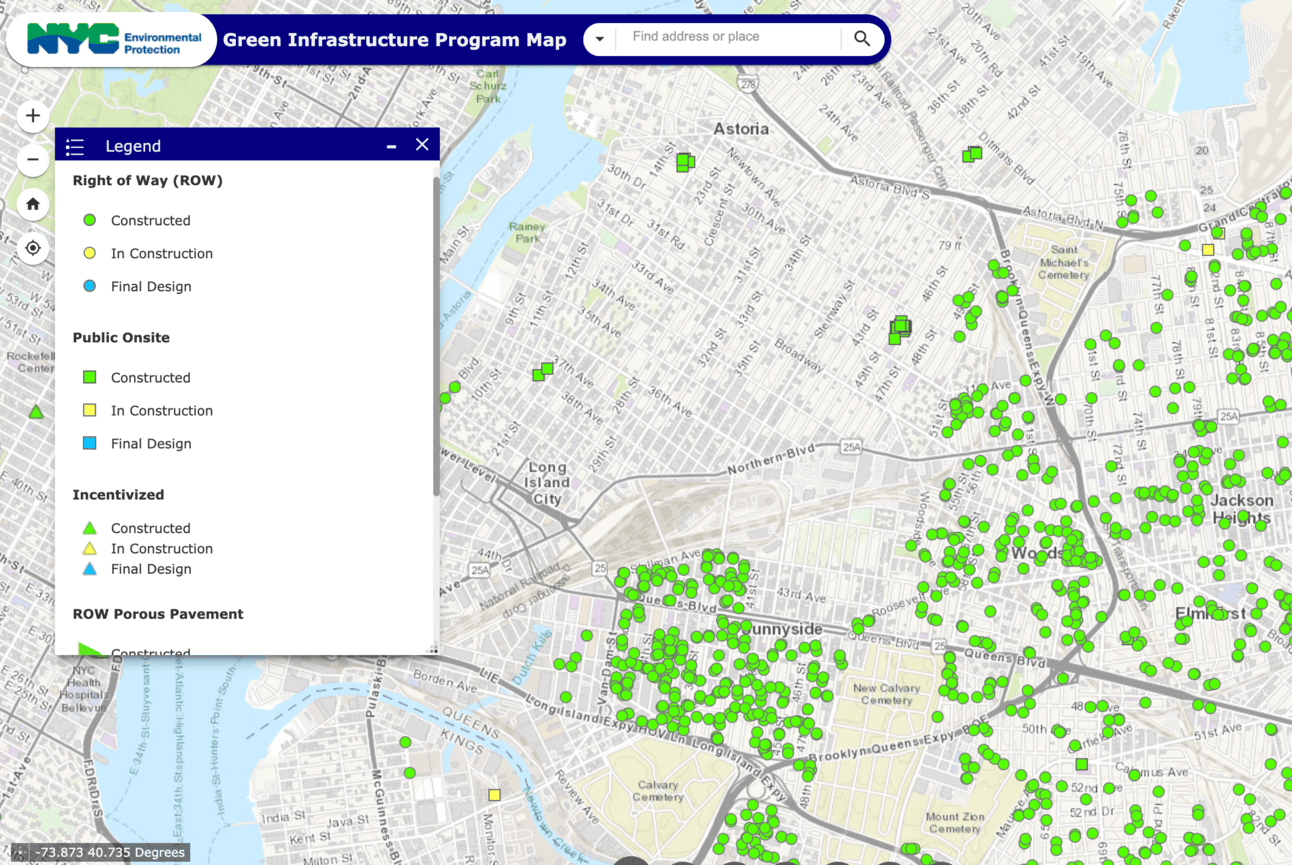1292x865 pixels.
Task: Click the ROW Final Design blue circle symbol
Action: pos(90,286)
